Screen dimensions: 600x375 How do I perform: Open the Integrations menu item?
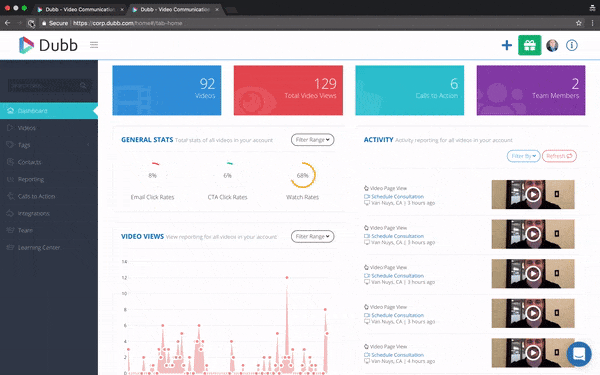coord(49,213)
